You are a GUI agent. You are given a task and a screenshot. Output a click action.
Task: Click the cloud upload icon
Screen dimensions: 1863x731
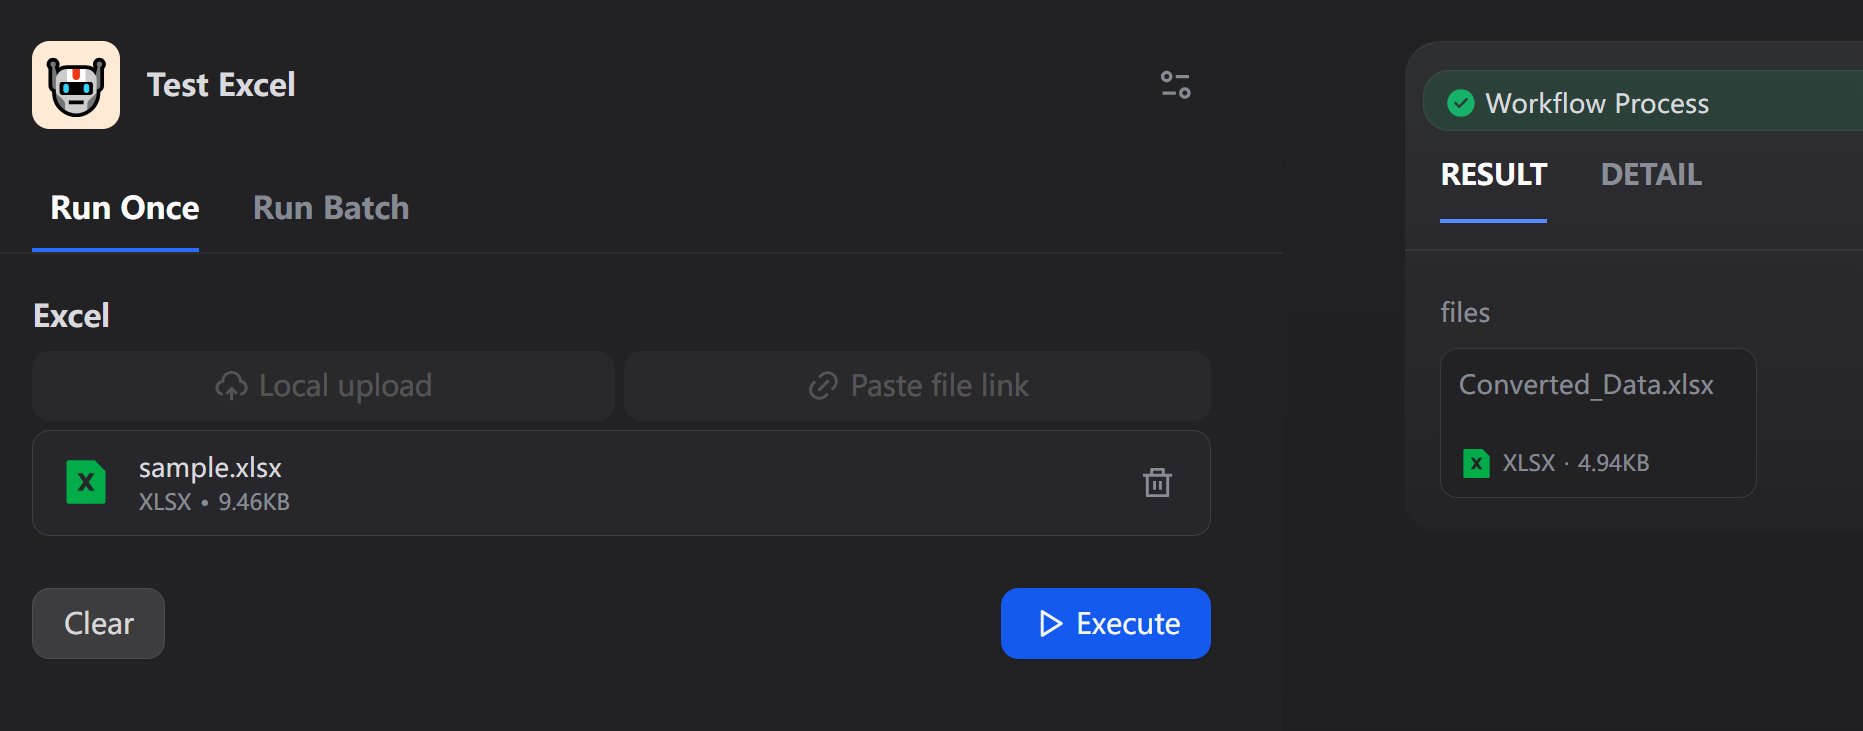click(231, 386)
